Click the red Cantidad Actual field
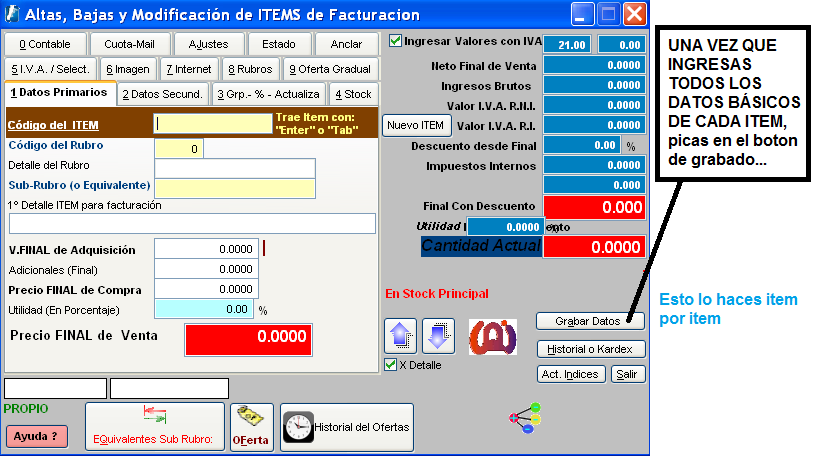 tap(594, 247)
